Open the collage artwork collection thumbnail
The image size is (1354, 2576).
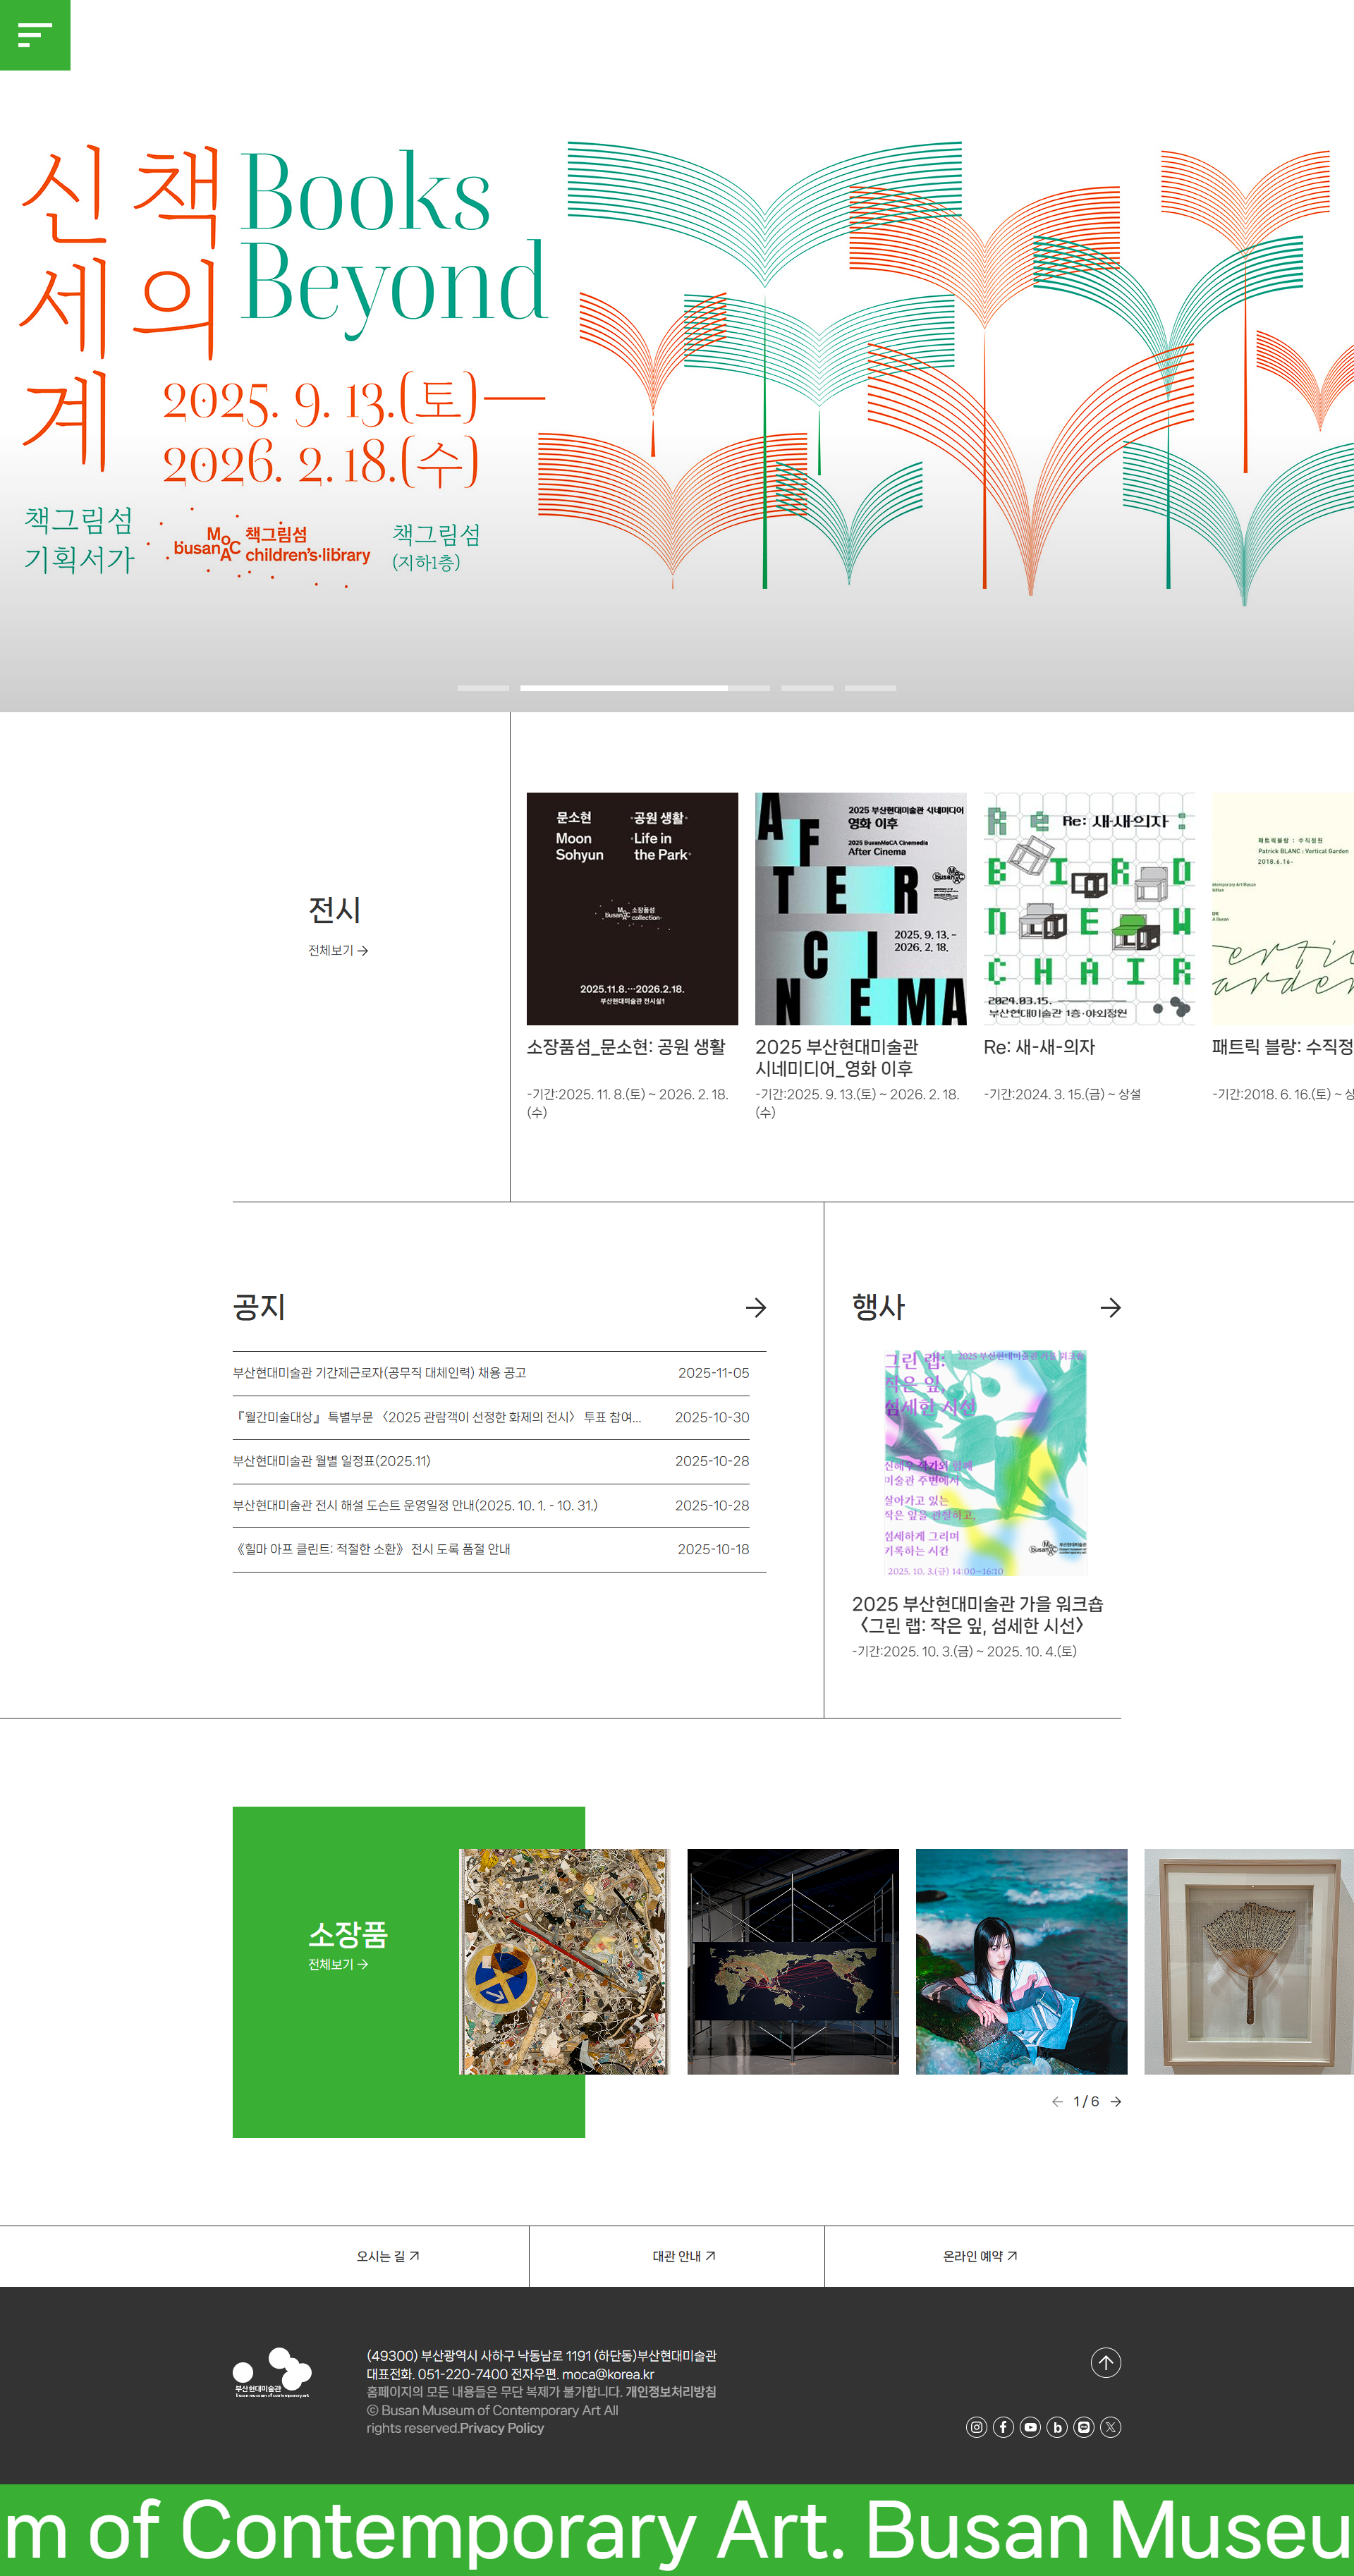[564, 1961]
